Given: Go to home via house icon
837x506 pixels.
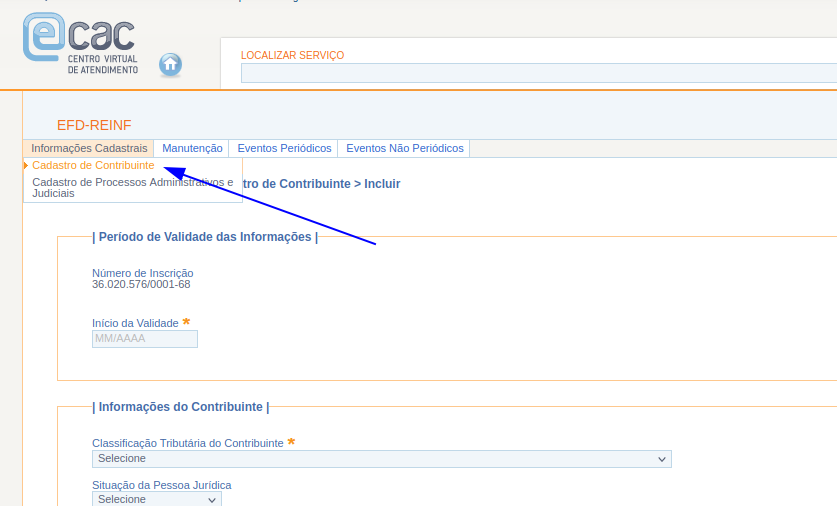Looking at the screenshot, I should 170,65.
